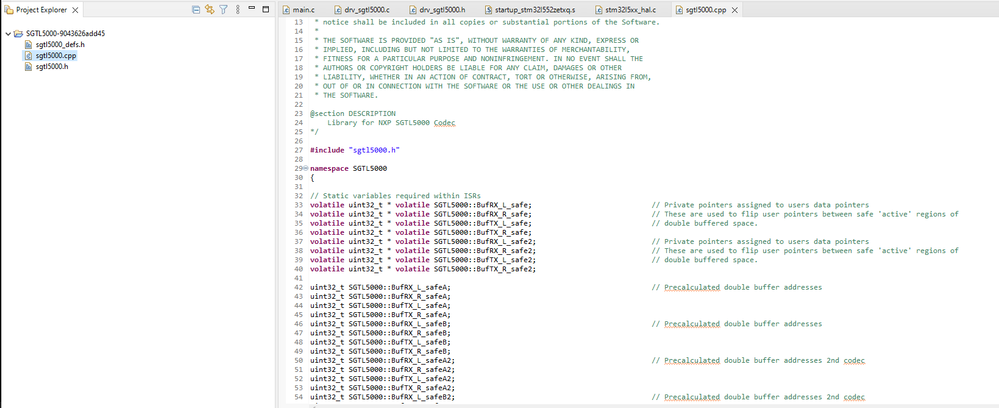The height and width of the screenshot is (408, 999).
Task: Click 'THE SOFTWARE IS PROVIDED "AS IS"' comment line
Action: [x=477, y=40]
